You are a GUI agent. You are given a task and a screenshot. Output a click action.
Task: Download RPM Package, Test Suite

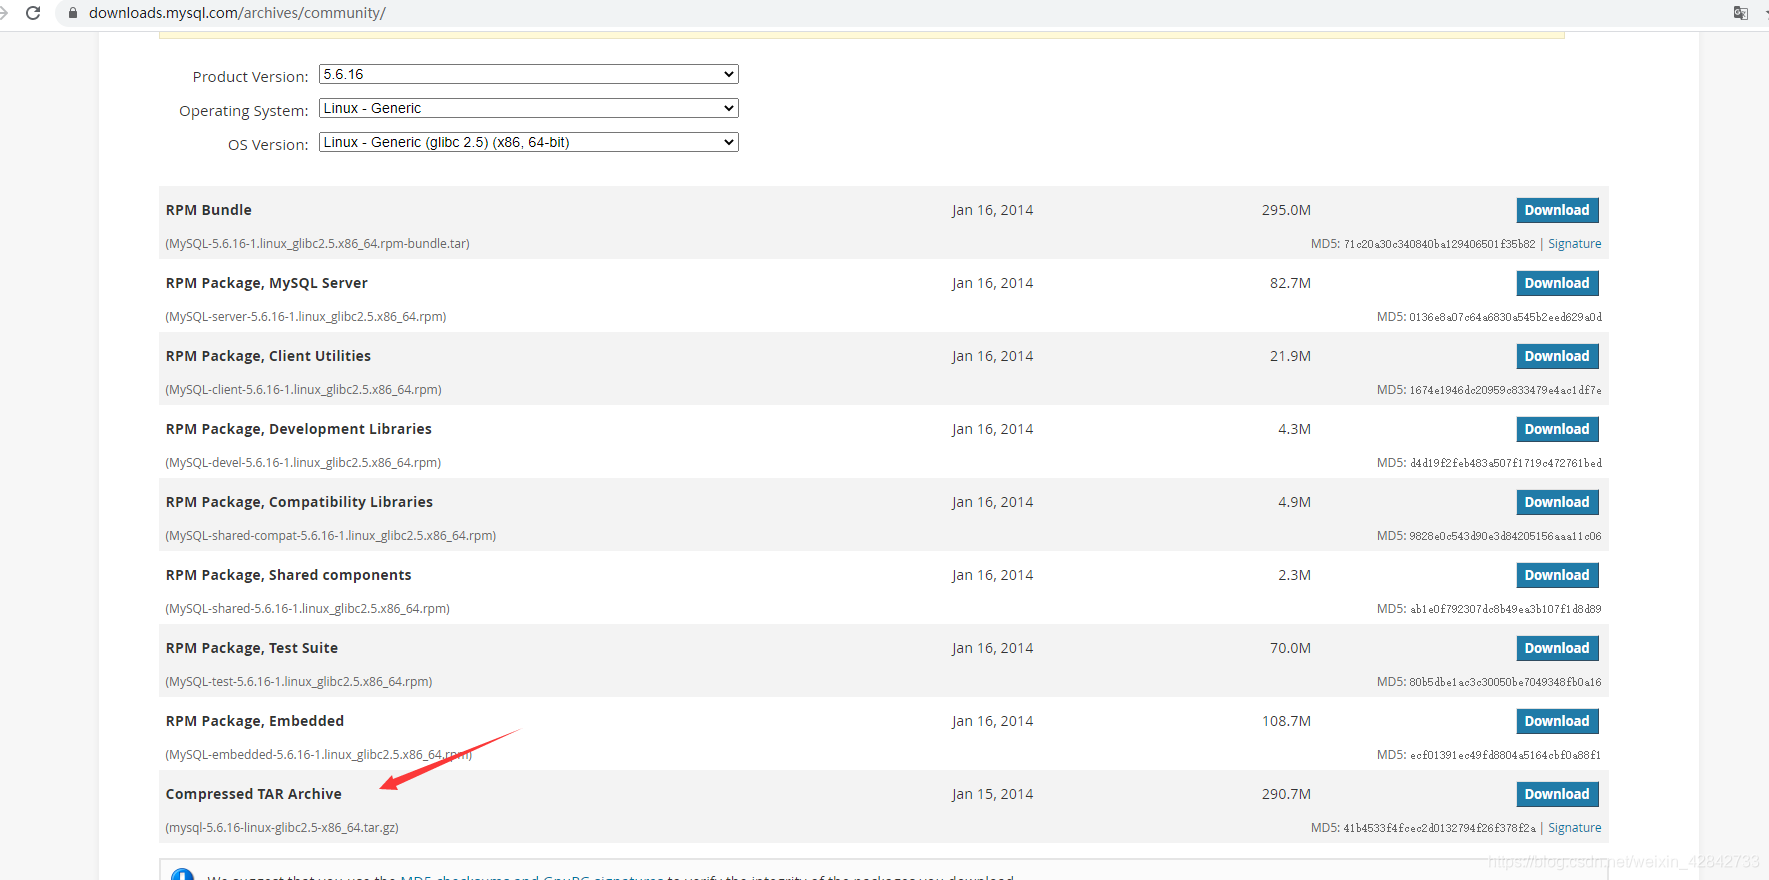tap(1557, 648)
